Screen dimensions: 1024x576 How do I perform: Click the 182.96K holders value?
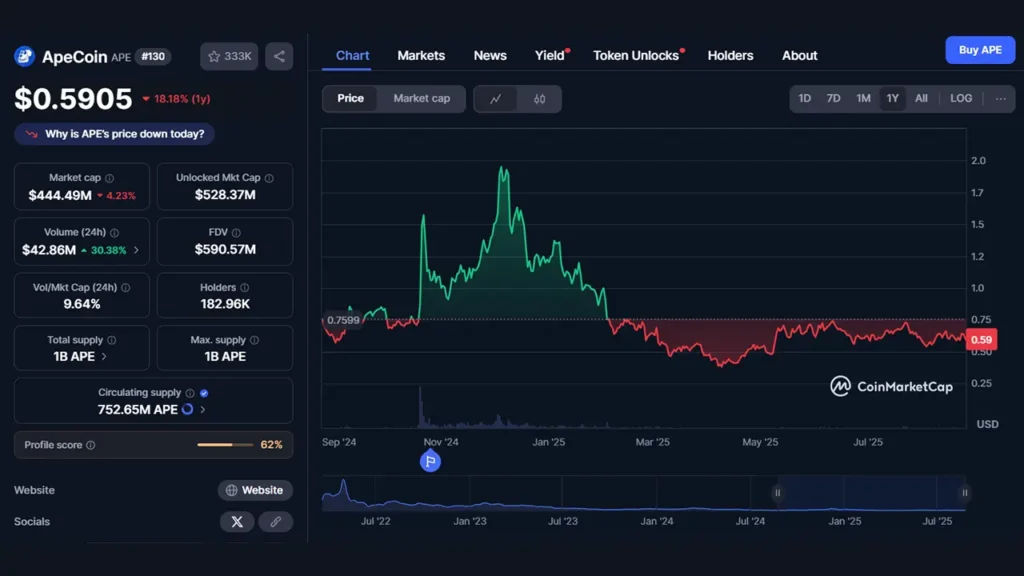(x=225, y=304)
